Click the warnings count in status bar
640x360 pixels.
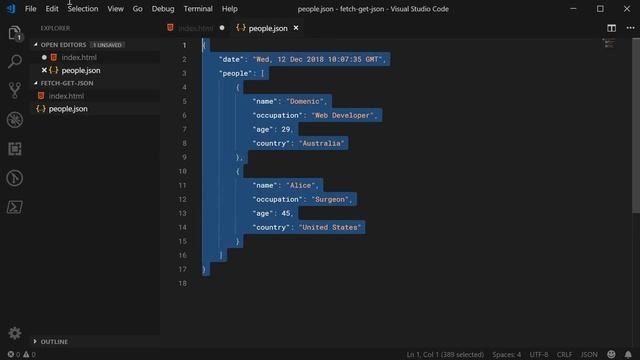coord(29,354)
